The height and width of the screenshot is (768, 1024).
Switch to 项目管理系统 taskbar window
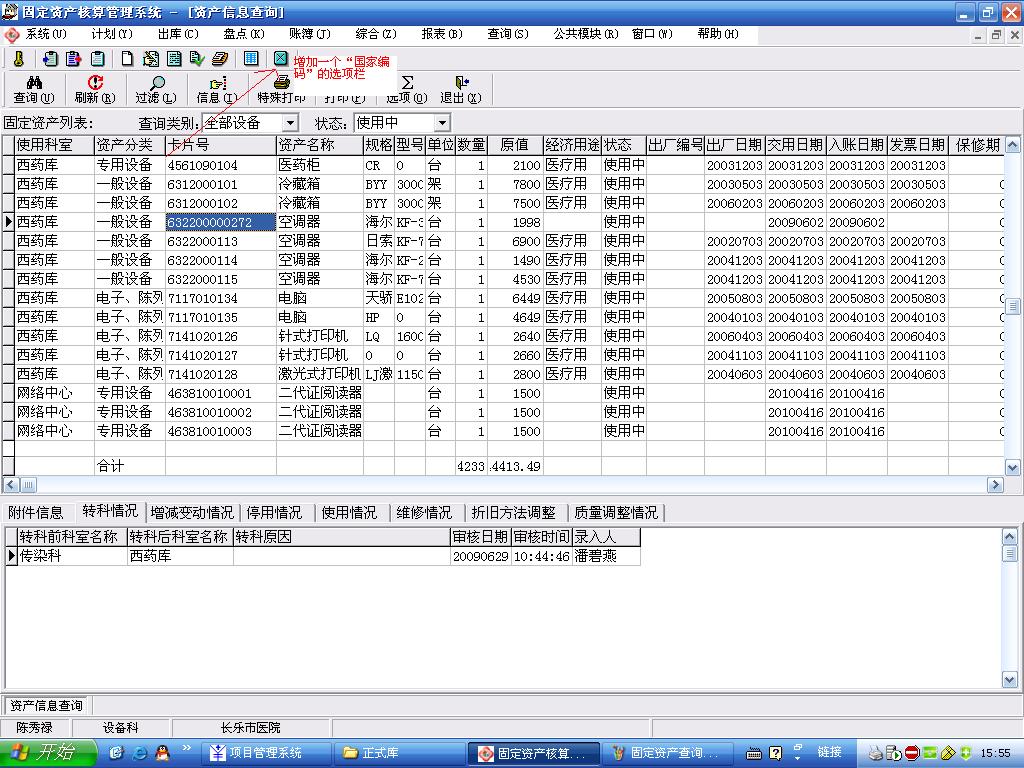coord(264,753)
